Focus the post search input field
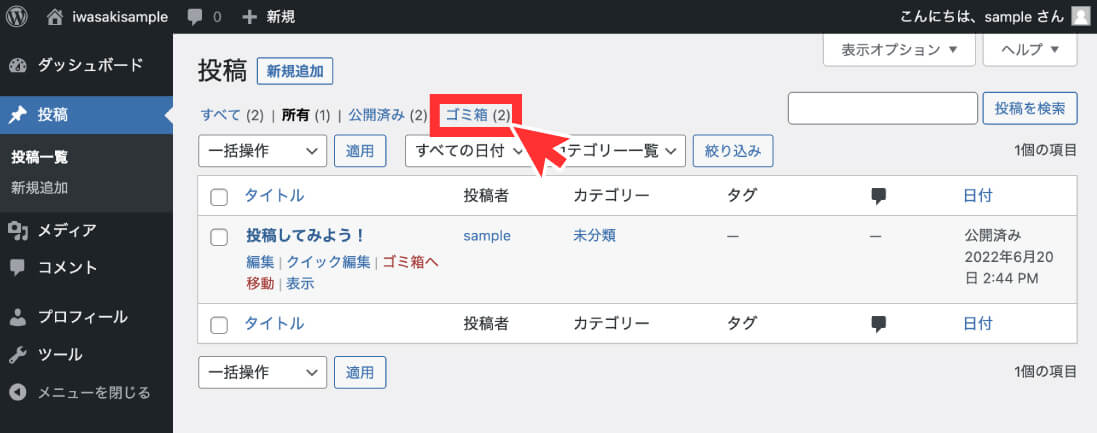The width and height of the screenshot is (1097, 433). click(882, 108)
